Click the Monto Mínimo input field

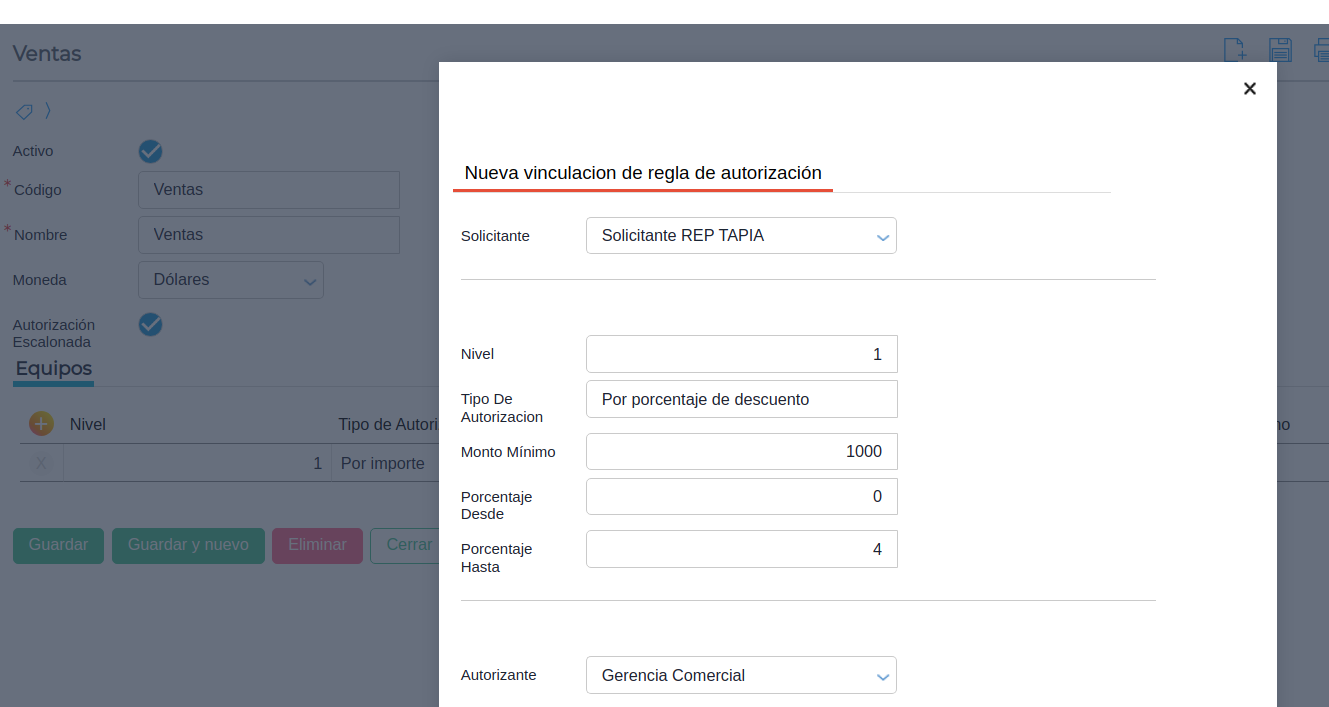click(x=741, y=451)
